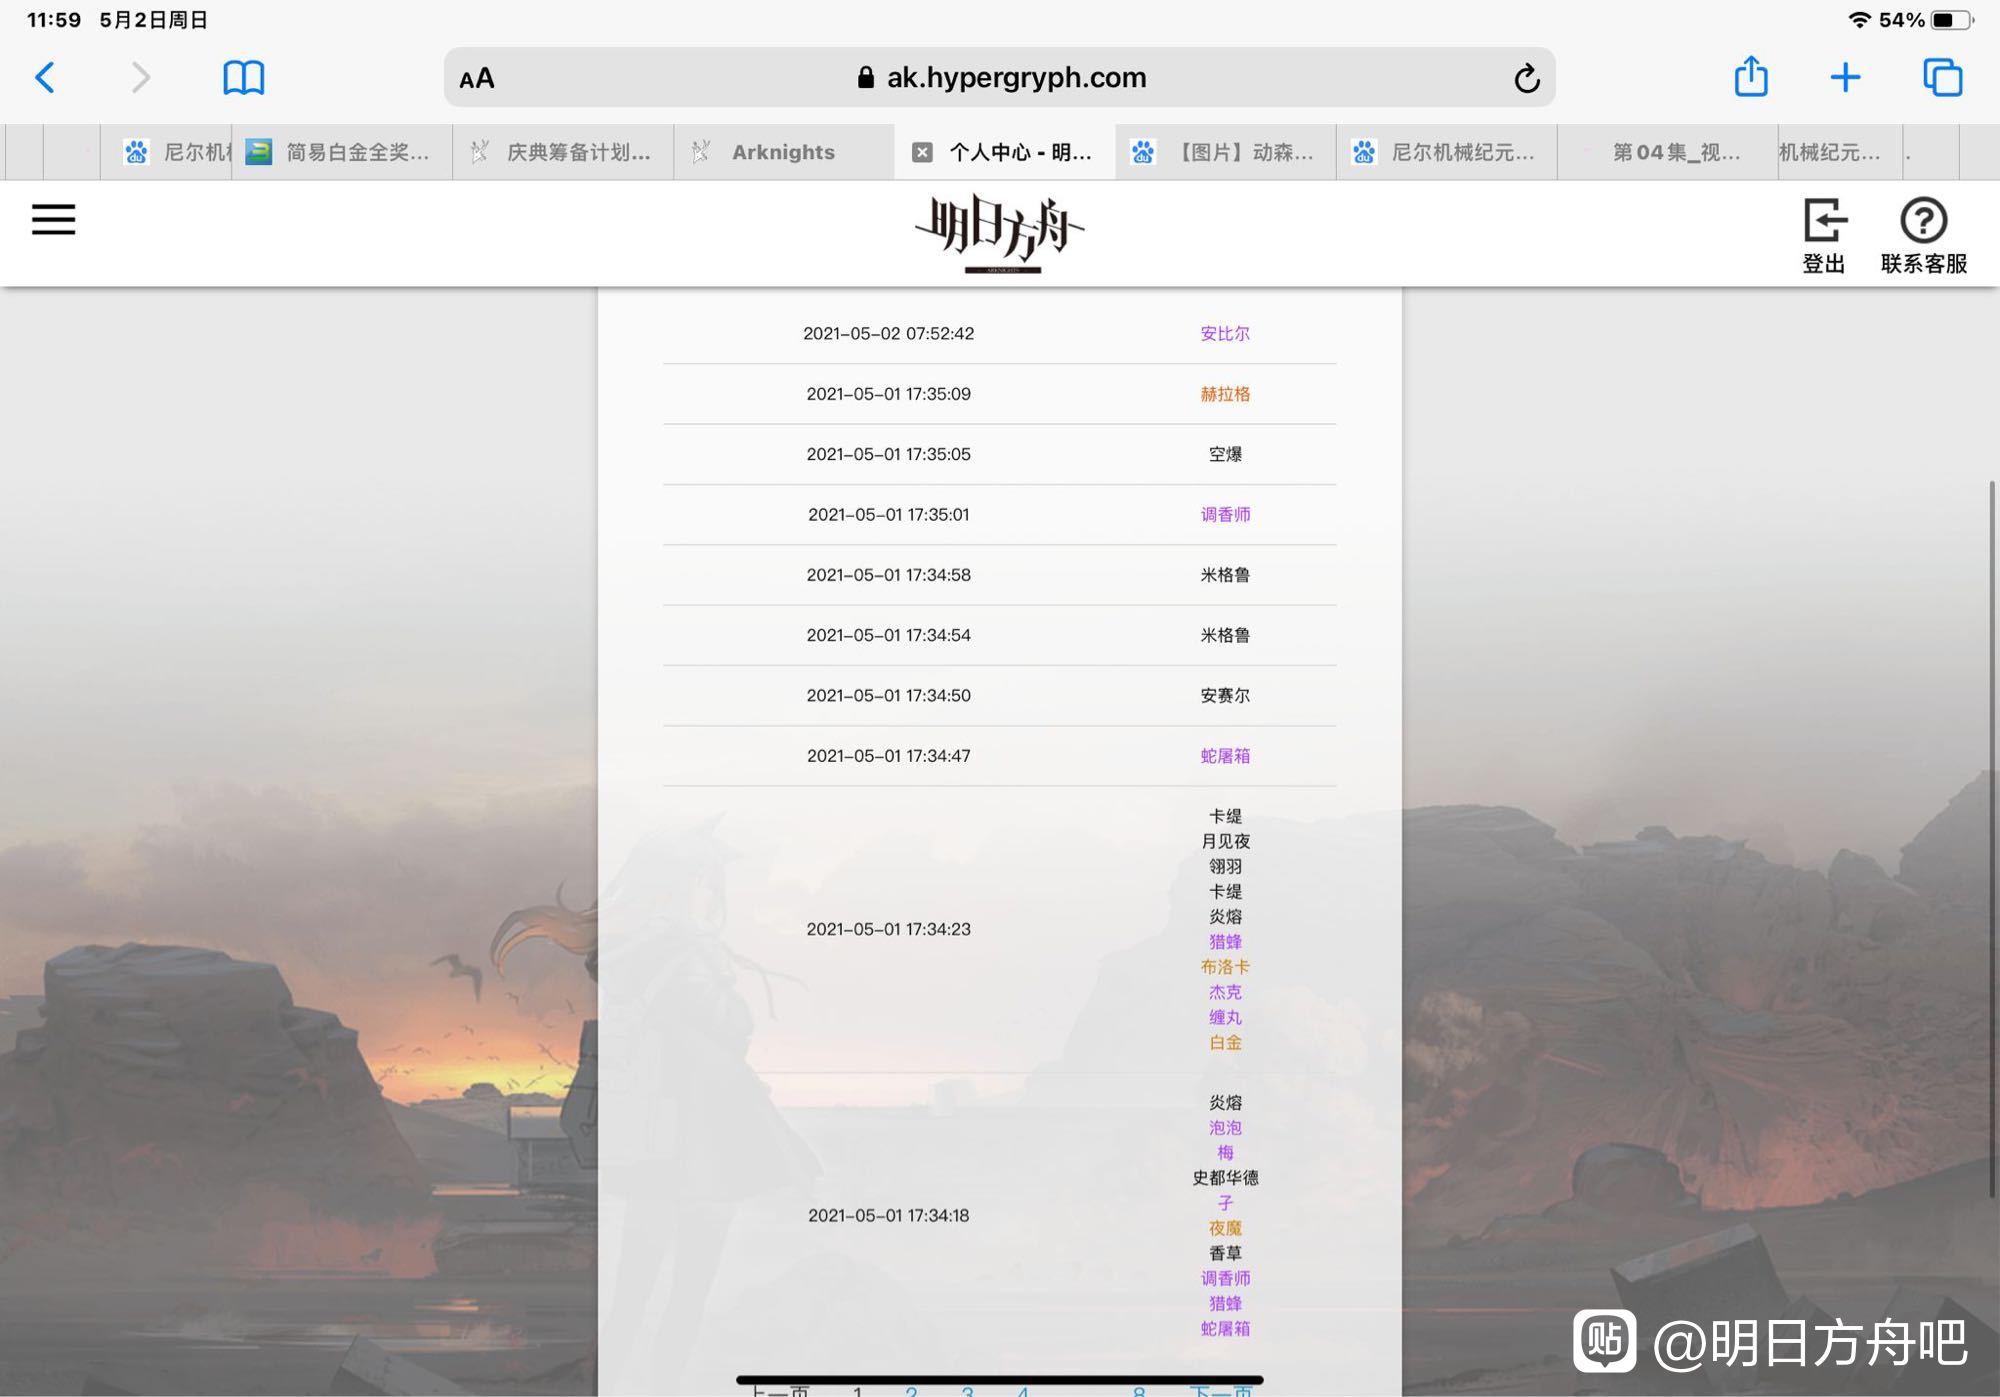Switch to 【图片】动森 tab
The image size is (2000, 1397).
tap(1226, 152)
